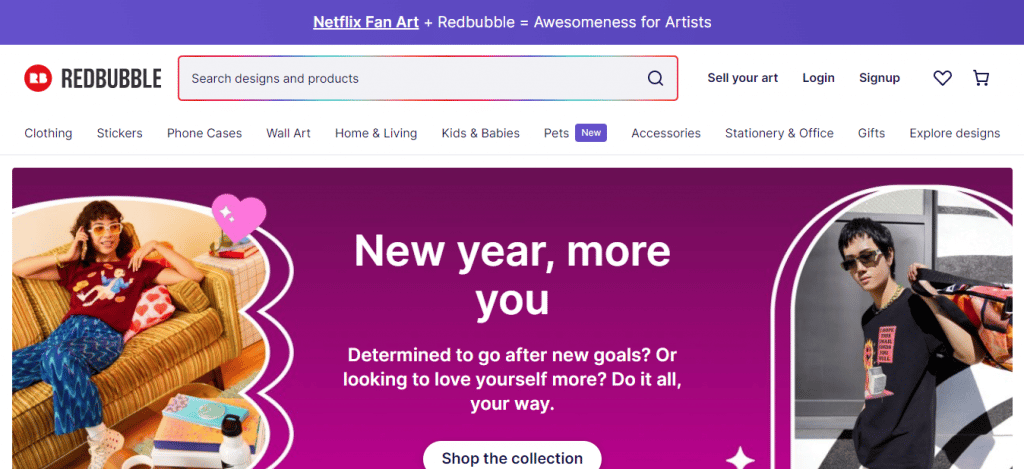The height and width of the screenshot is (469, 1024).
Task: Open the shopping cart icon
Action: pyautogui.click(x=981, y=78)
